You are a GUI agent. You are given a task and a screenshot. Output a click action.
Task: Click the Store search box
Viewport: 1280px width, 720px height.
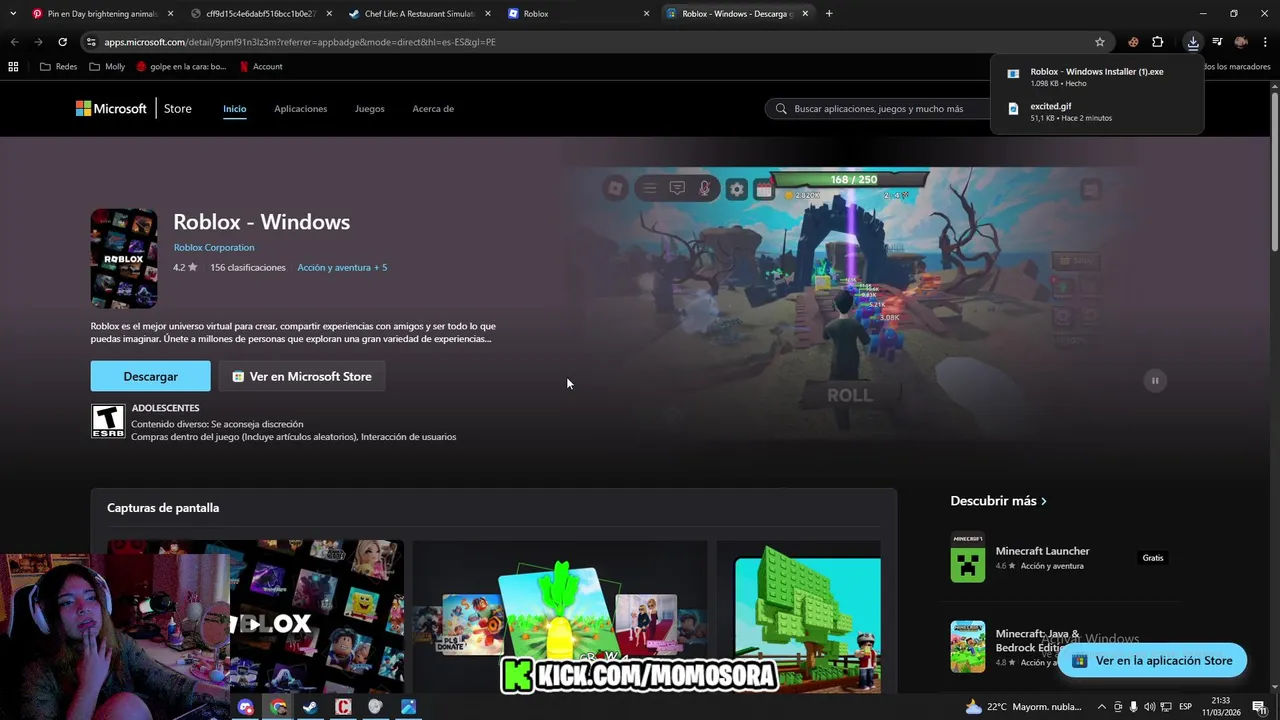(880, 108)
